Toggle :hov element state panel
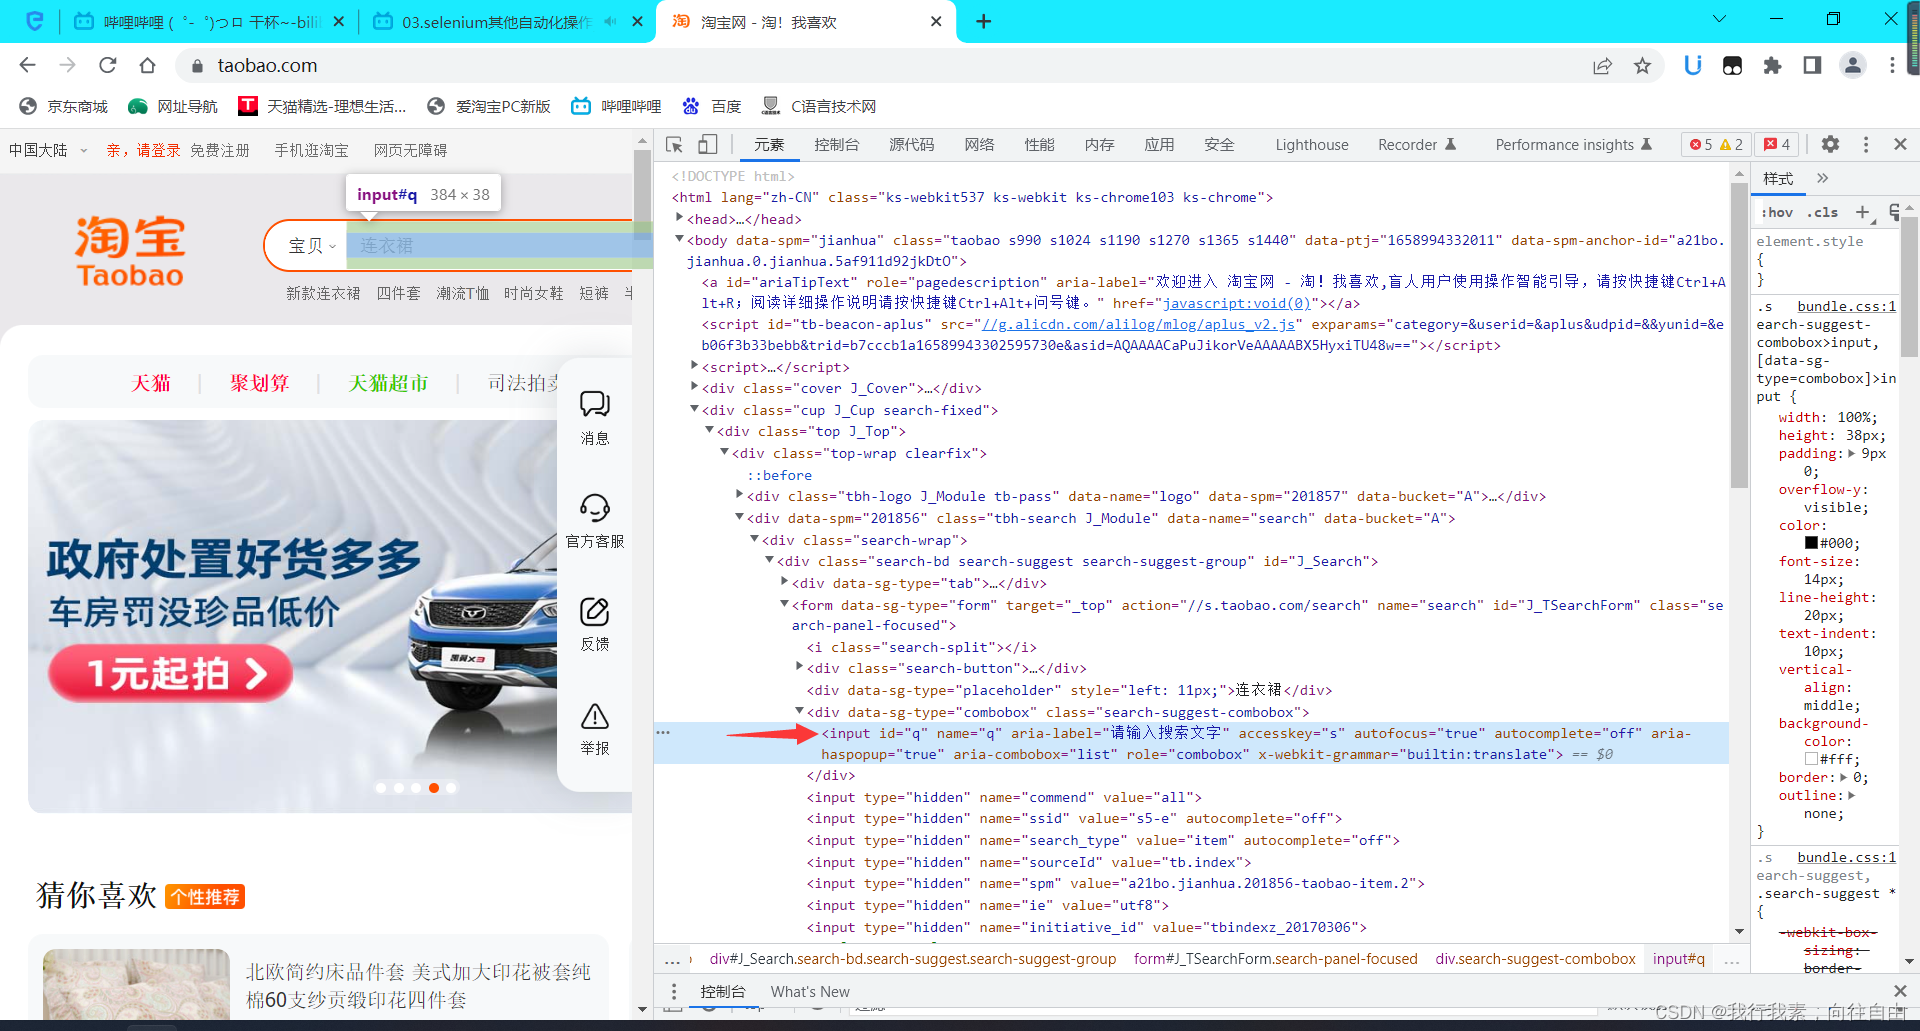The height and width of the screenshot is (1031, 1920). tap(1777, 212)
